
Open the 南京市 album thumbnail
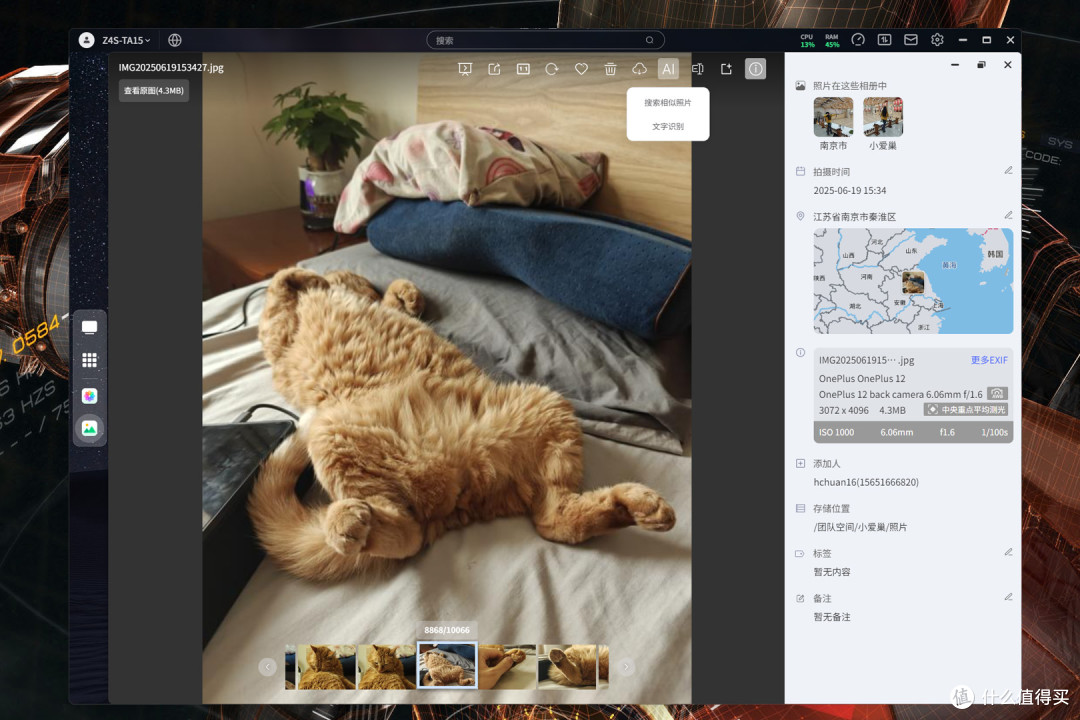pyautogui.click(x=833, y=117)
